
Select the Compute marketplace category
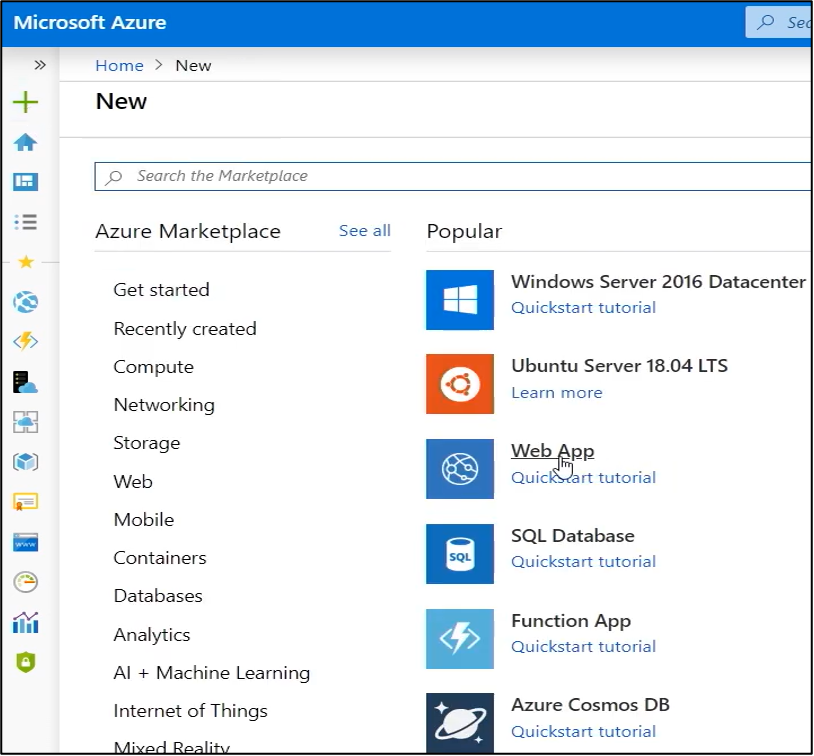[x=153, y=367]
